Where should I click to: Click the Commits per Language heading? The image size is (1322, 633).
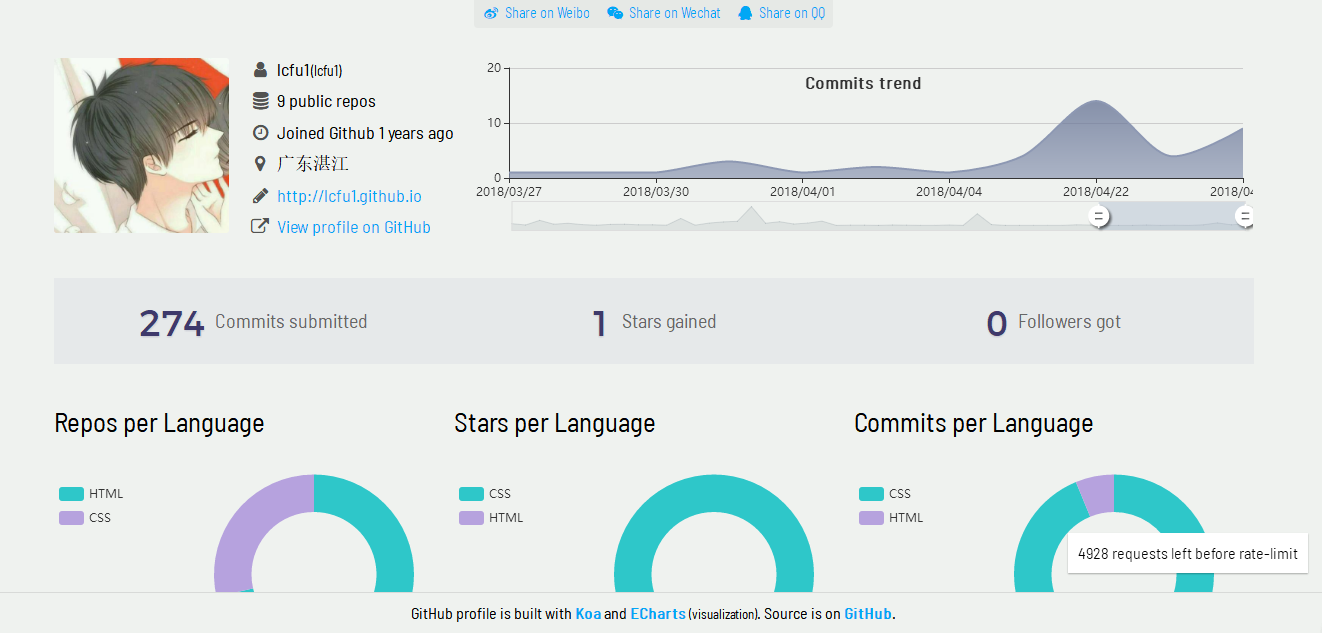[973, 424]
